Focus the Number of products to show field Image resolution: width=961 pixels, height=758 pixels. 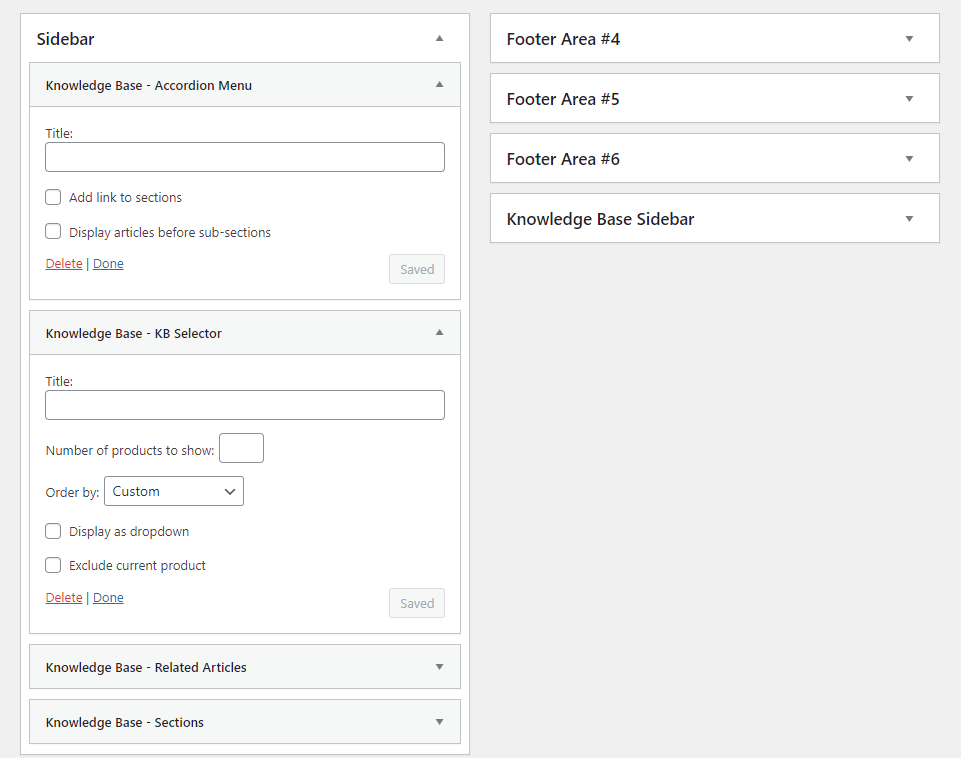(x=241, y=448)
